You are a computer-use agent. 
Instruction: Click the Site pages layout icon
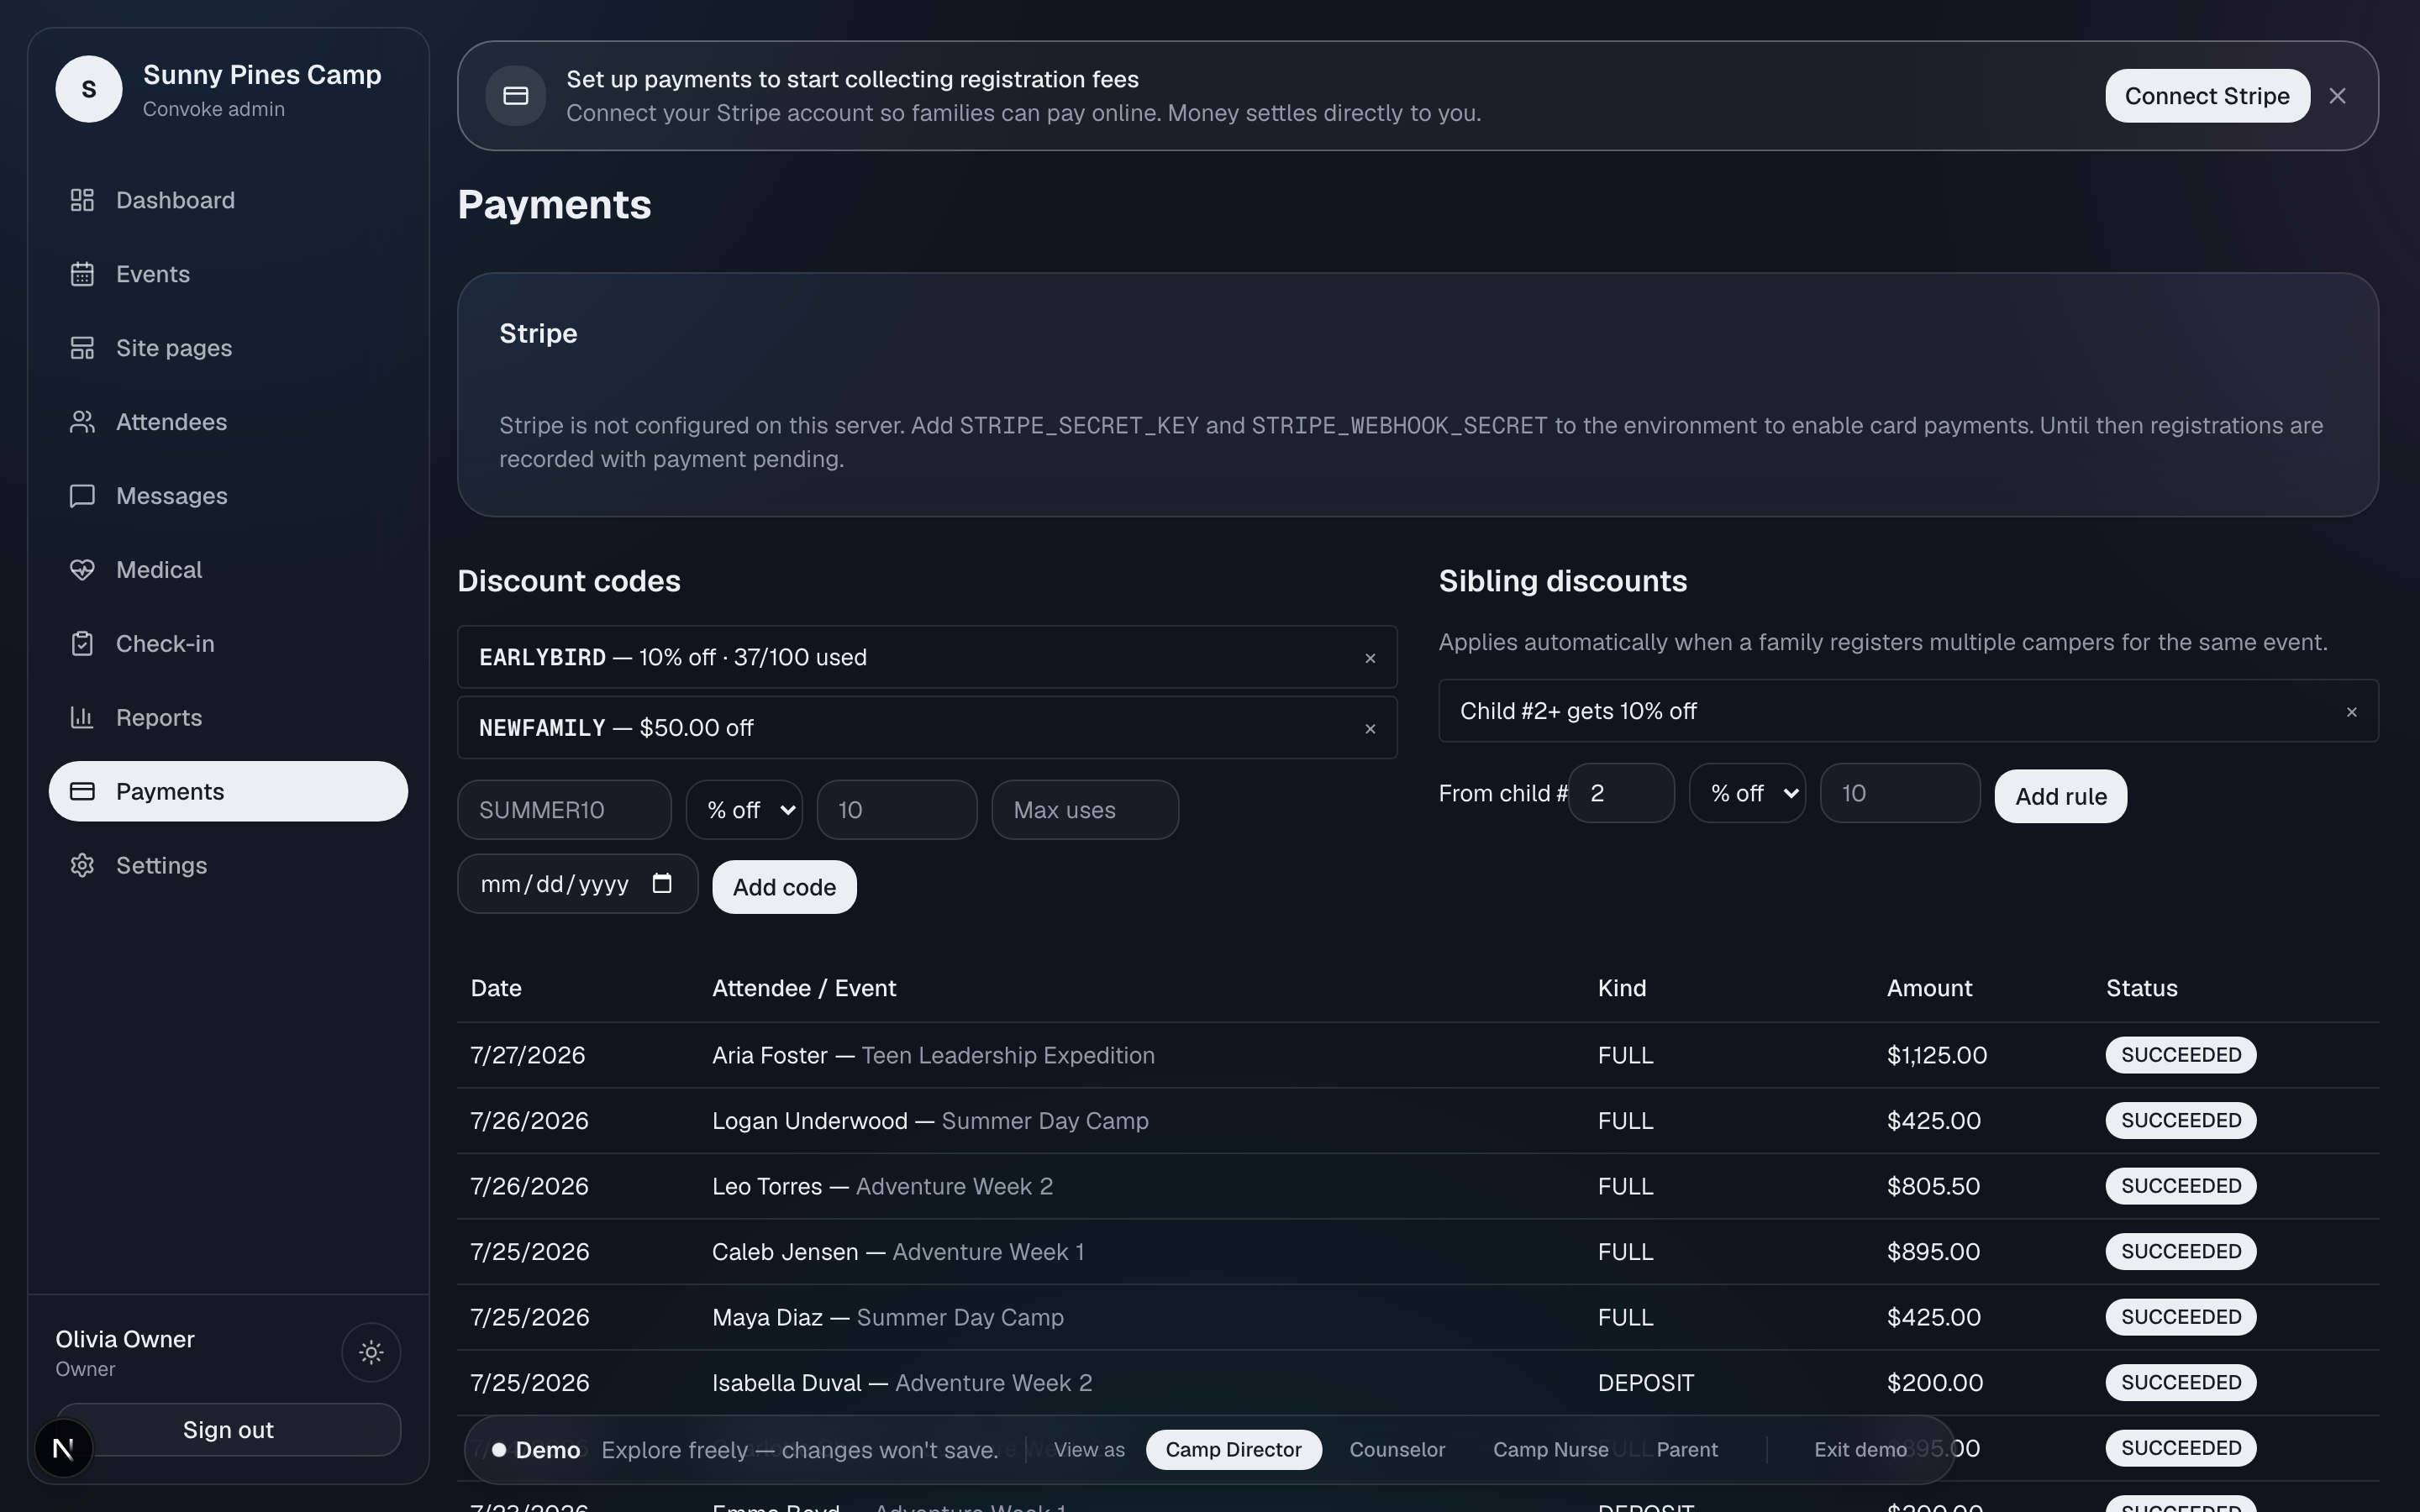[x=82, y=348]
